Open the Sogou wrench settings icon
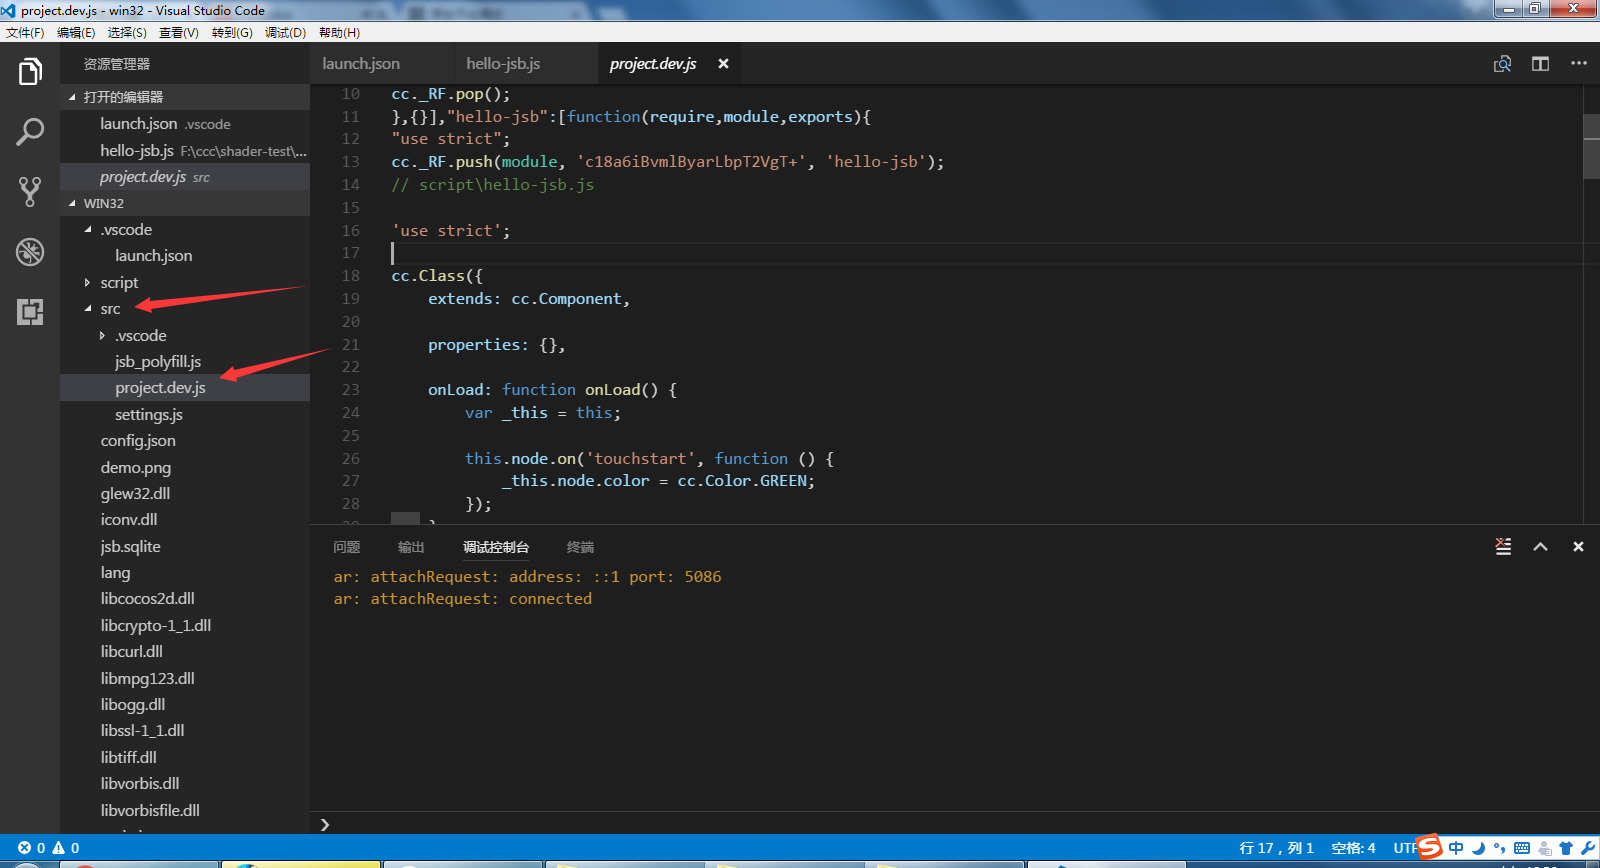The image size is (1600, 868). 1588,848
